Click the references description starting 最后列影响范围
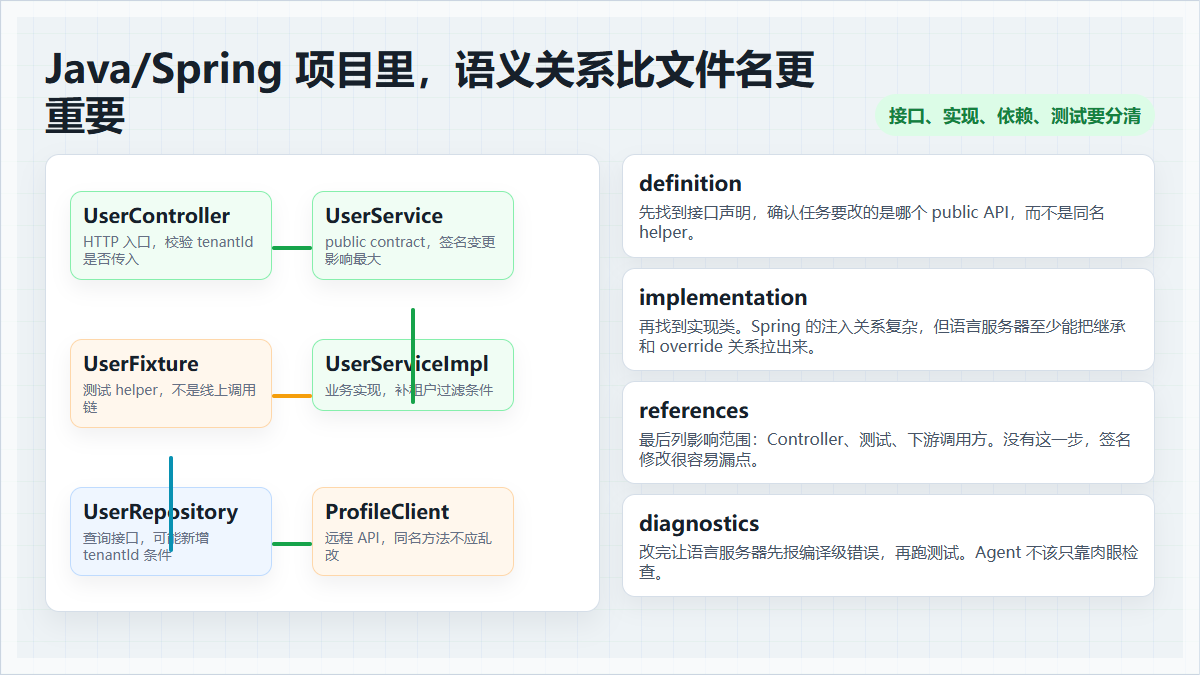Screen dimensions: 1200x675 point(885,449)
